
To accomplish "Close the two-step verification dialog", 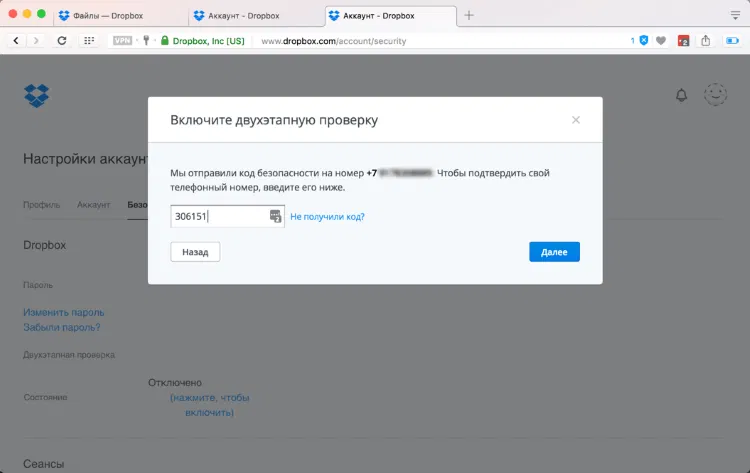I will (x=576, y=120).
